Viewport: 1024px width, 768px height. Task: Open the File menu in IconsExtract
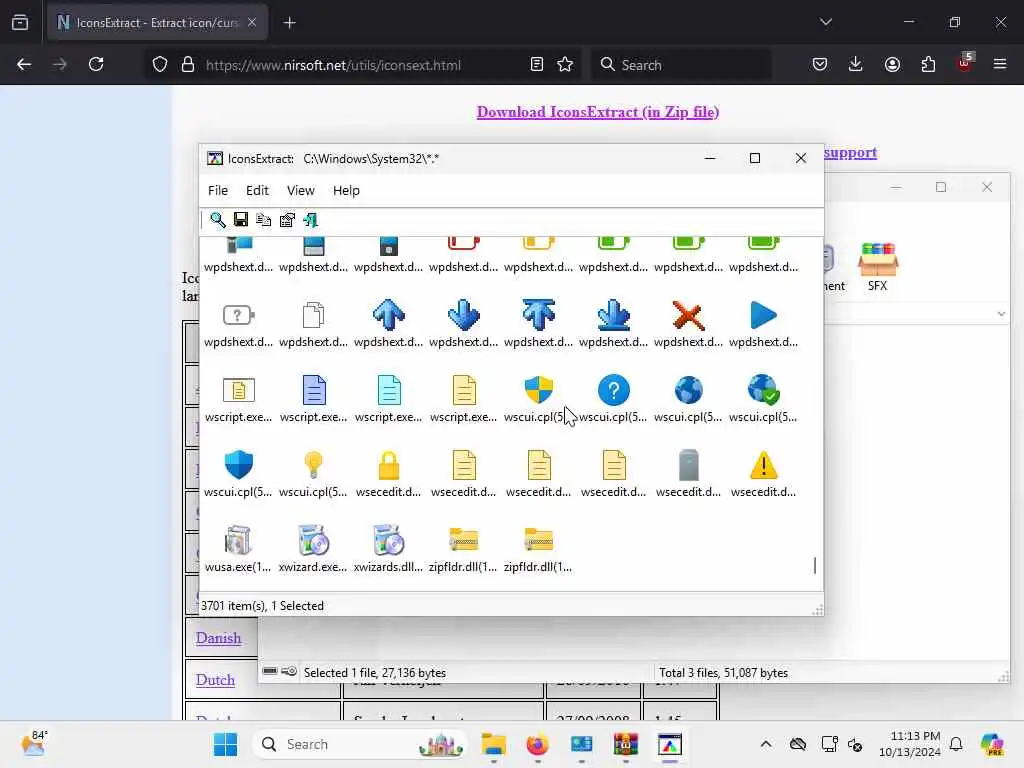coord(217,190)
